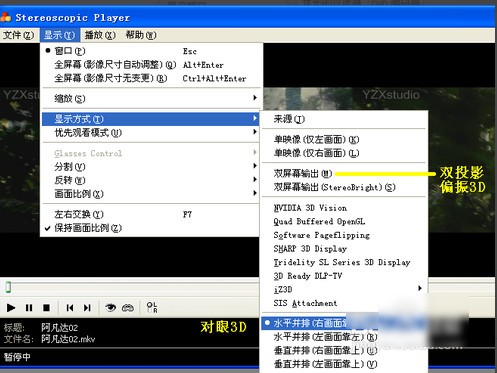Click the Stop playback button
This screenshot has height=373, width=497.
click(x=46, y=308)
